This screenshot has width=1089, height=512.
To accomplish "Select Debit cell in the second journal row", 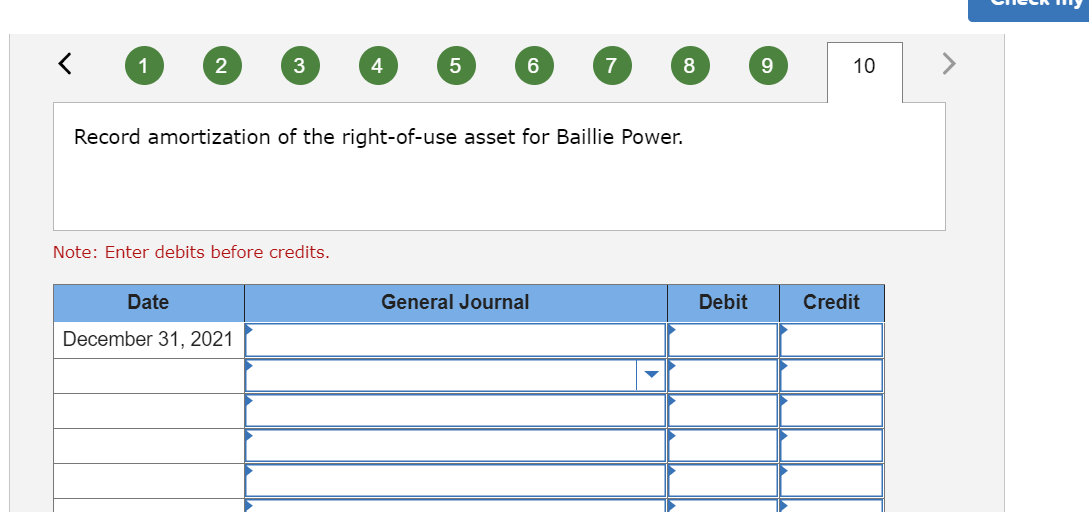I will [x=723, y=375].
